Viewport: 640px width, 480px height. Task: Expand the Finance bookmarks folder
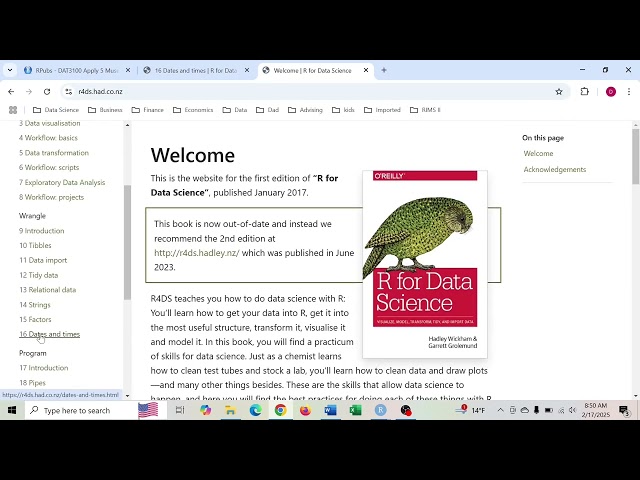(x=147, y=110)
